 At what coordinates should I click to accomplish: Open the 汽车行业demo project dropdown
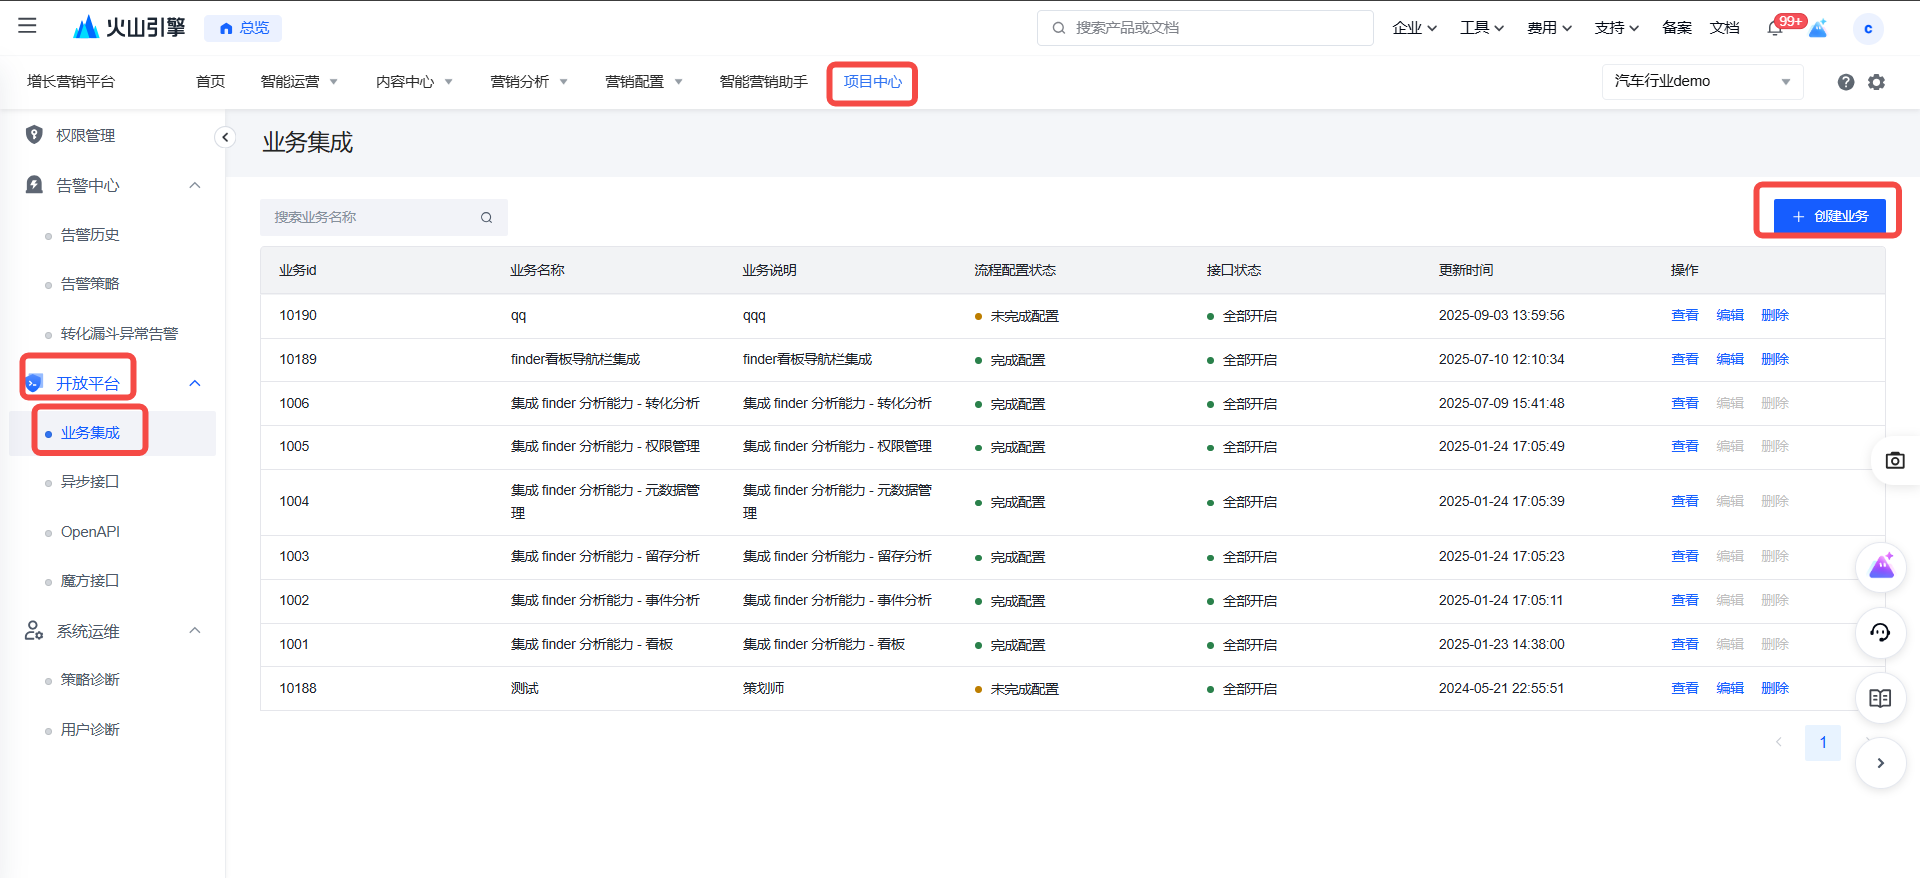point(1702,82)
